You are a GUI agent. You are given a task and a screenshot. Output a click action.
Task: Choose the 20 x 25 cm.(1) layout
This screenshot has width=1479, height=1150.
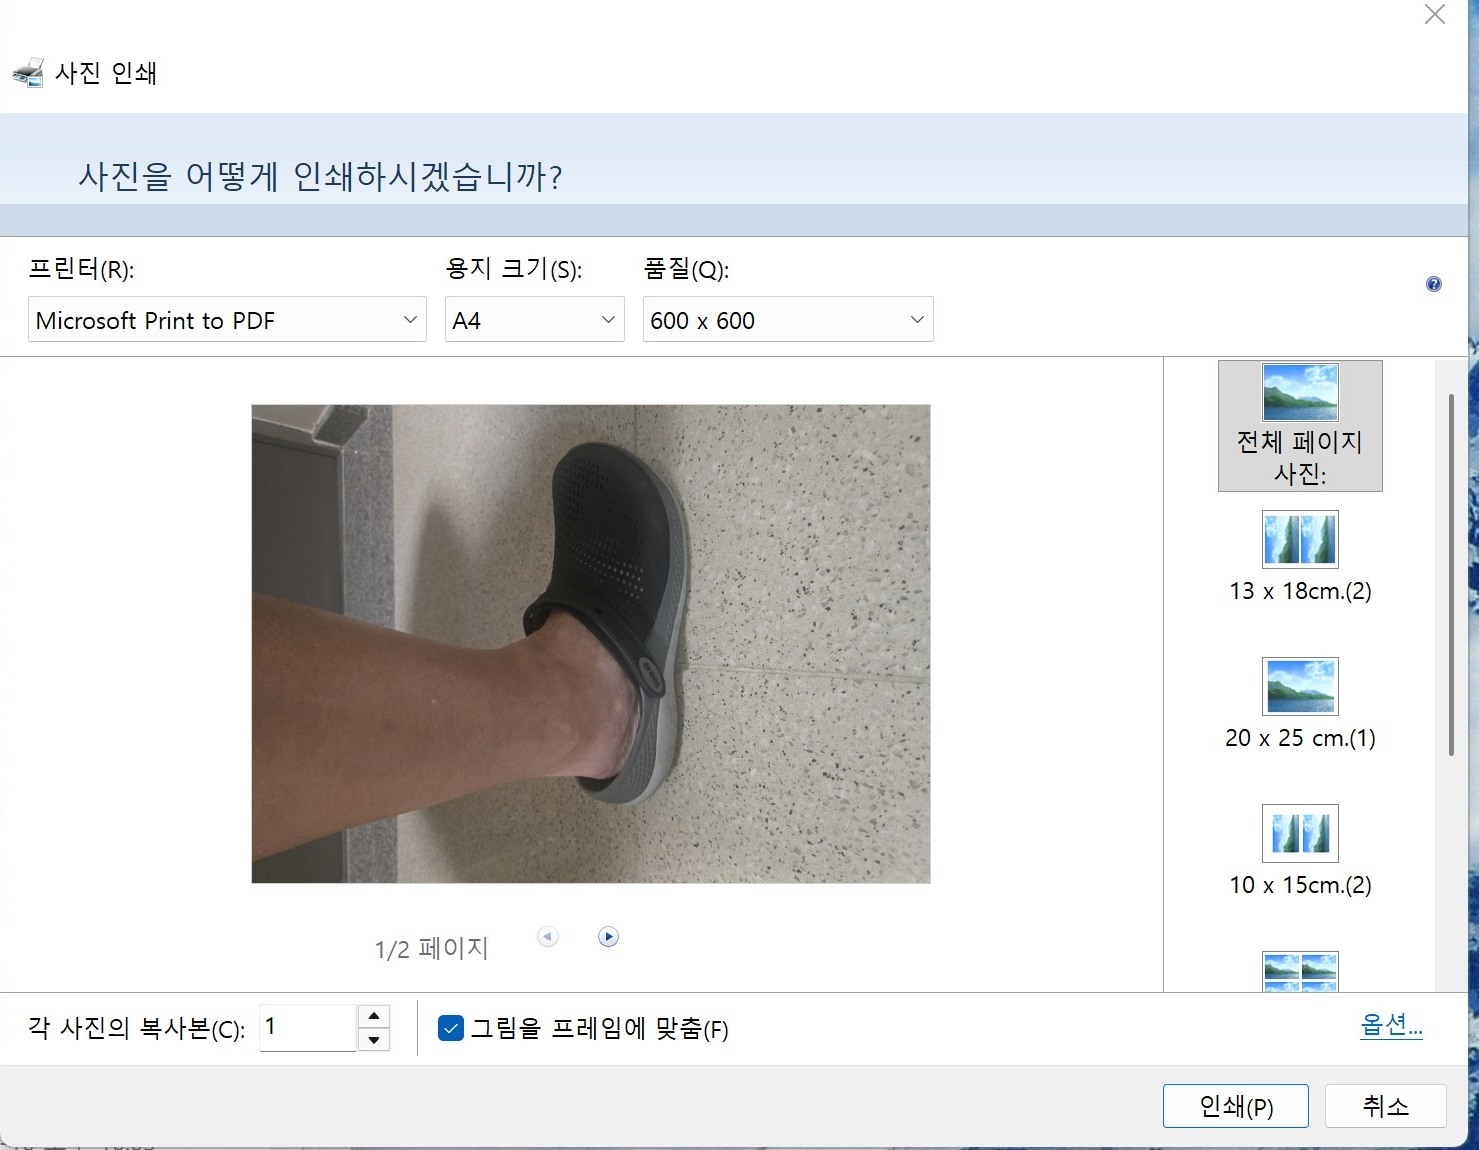pos(1300,705)
